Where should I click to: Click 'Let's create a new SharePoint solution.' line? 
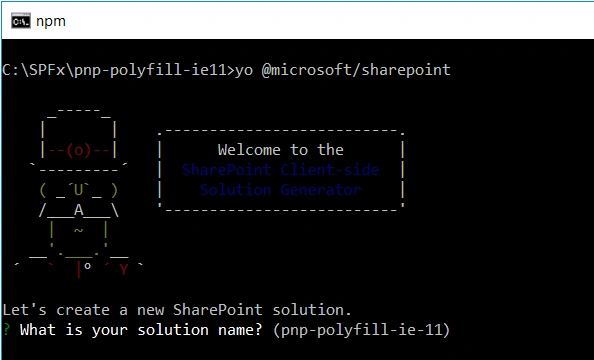coord(177,310)
